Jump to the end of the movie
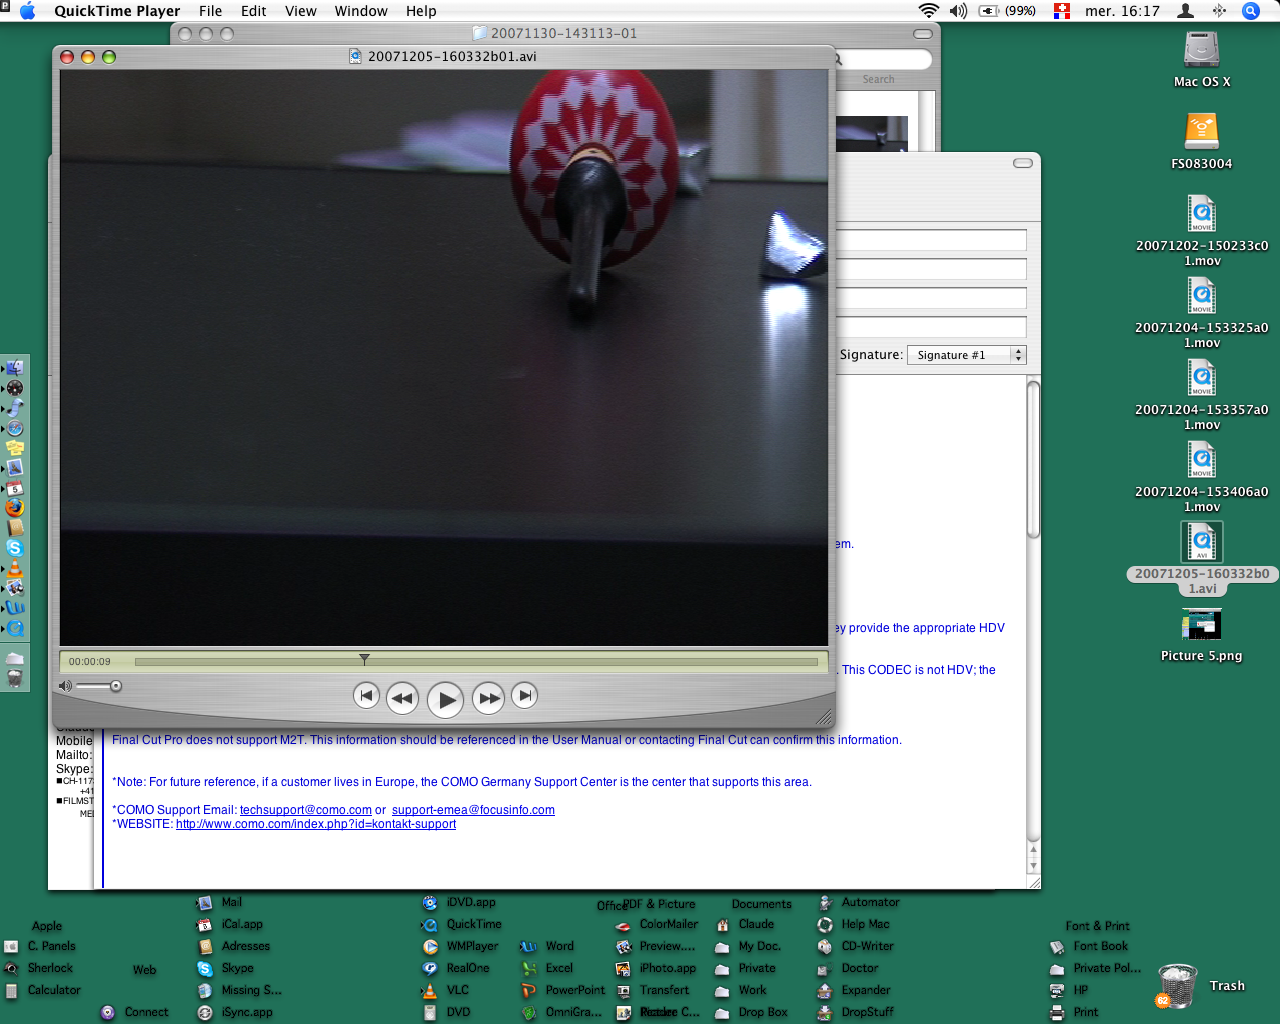This screenshot has width=1280, height=1024. click(524, 696)
